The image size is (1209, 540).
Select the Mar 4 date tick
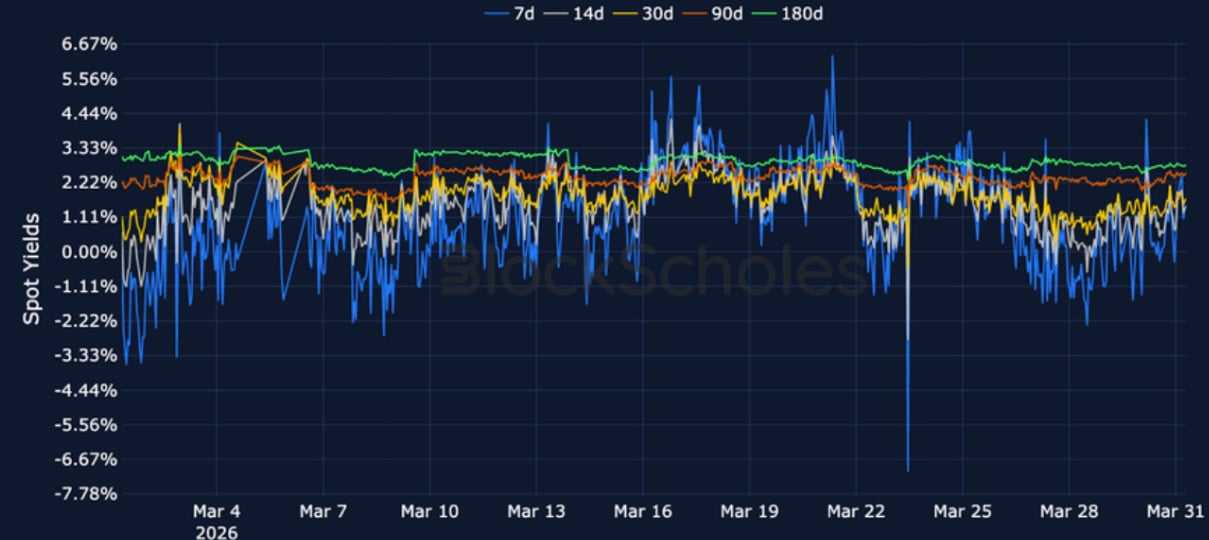217,512
